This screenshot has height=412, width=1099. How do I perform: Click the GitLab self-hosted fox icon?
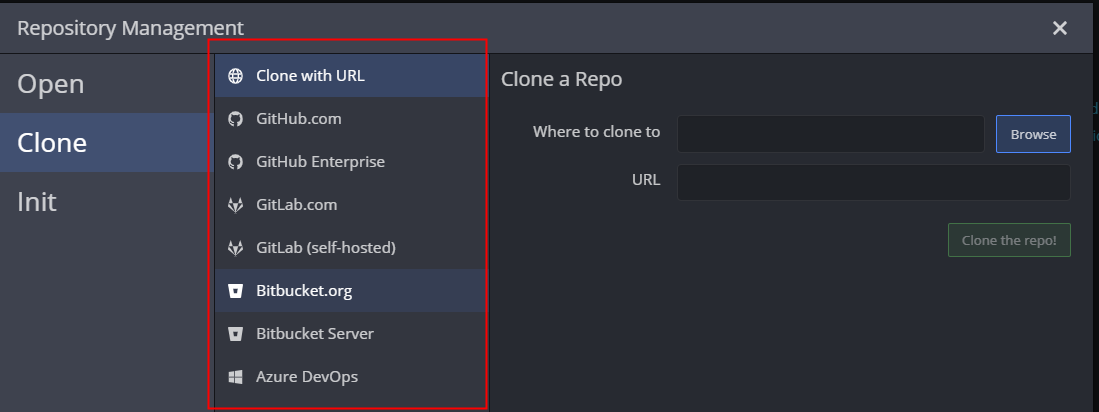[x=236, y=248]
